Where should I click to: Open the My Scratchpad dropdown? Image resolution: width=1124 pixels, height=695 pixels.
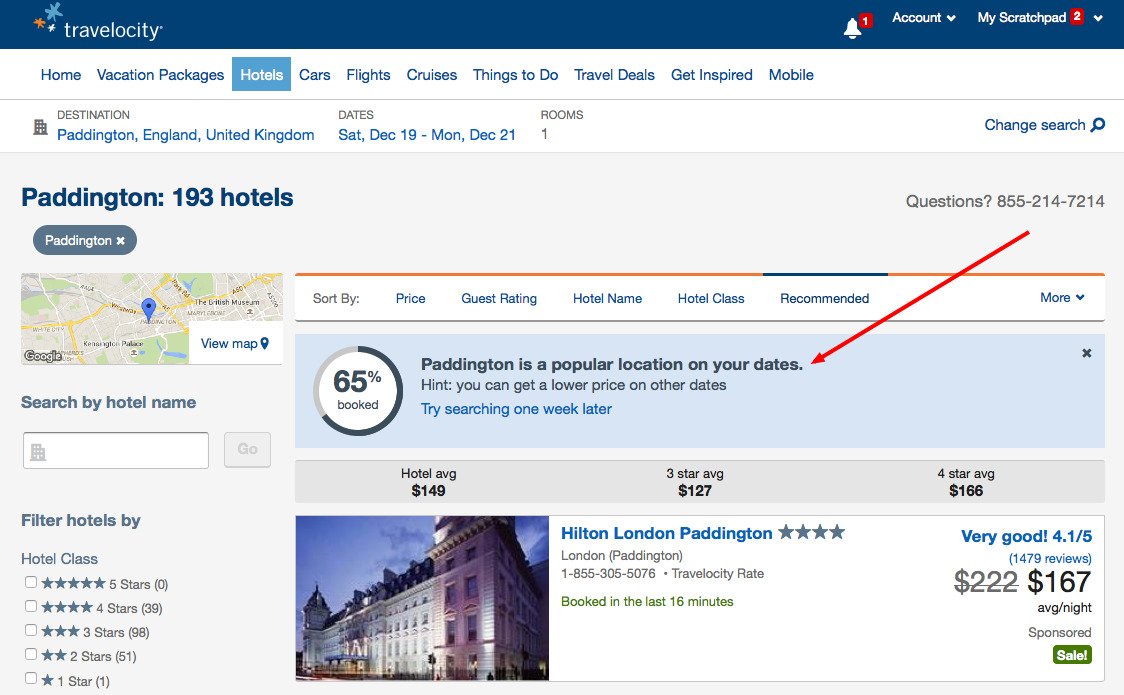tap(1040, 18)
